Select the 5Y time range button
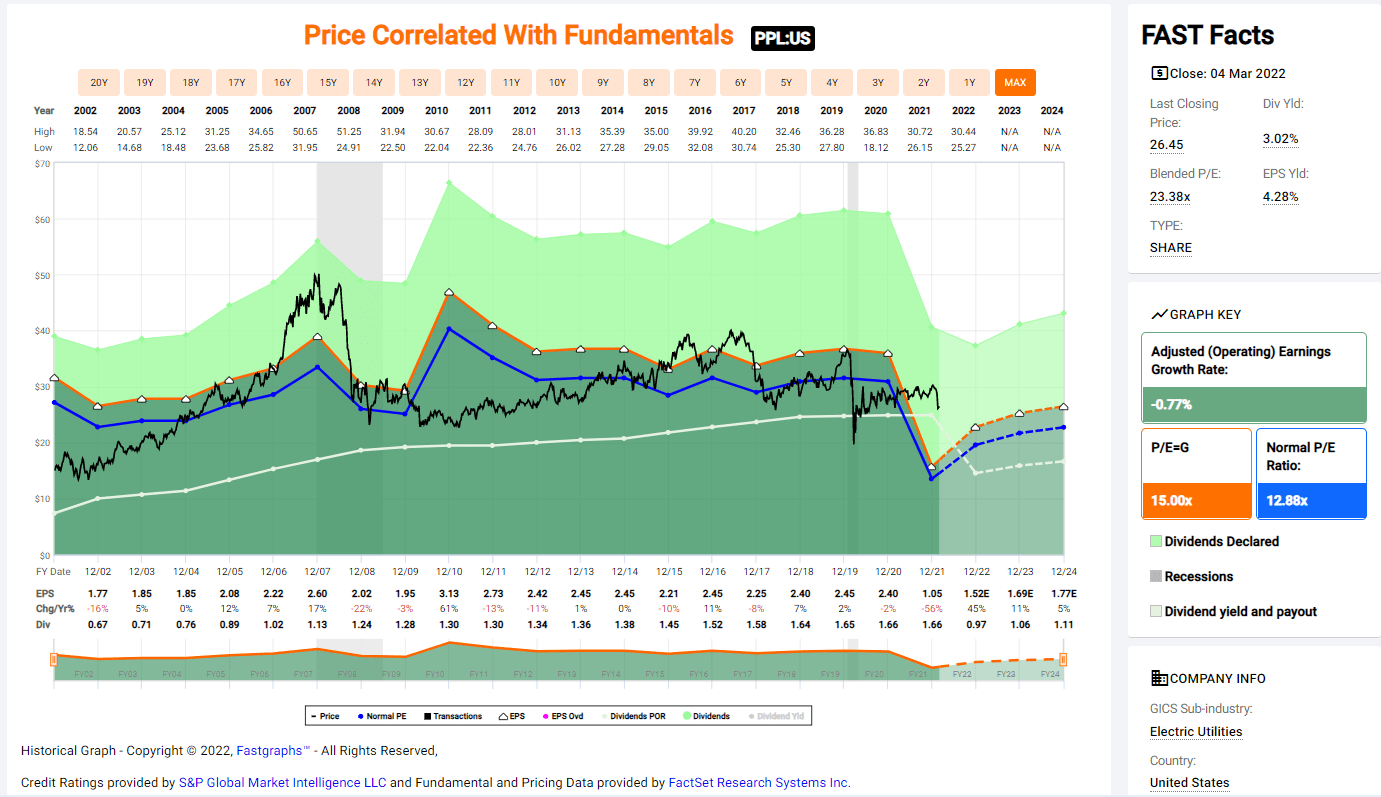1381x797 pixels. coord(786,83)
